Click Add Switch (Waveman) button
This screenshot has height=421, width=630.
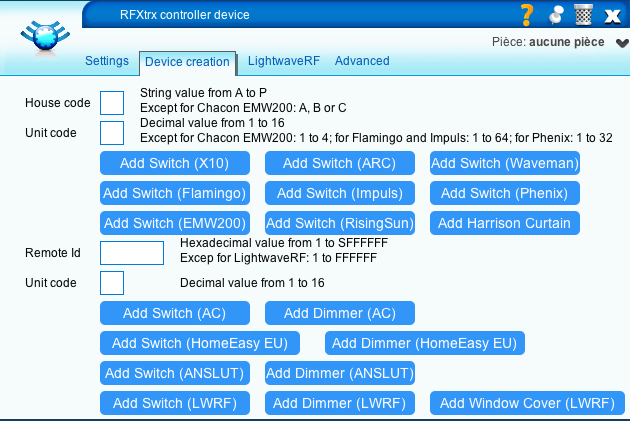(505, 163)
